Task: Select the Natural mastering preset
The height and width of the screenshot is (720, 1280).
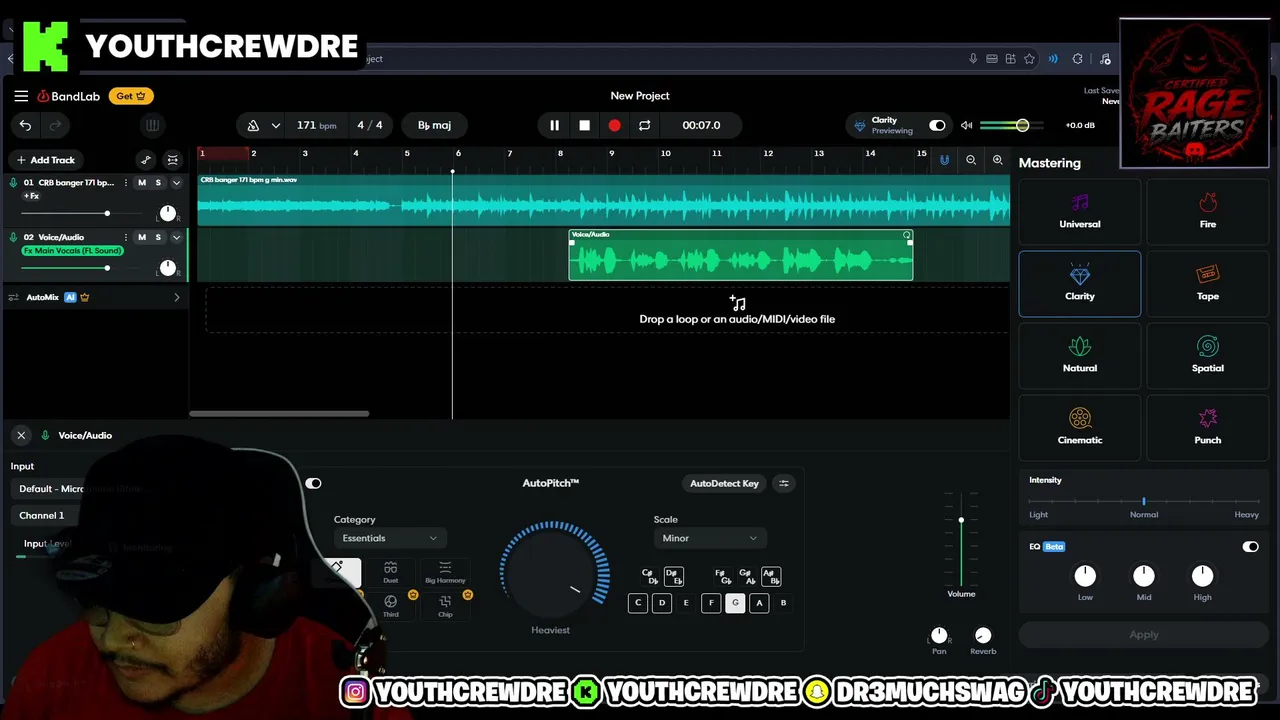Action: pos(1080,356)
